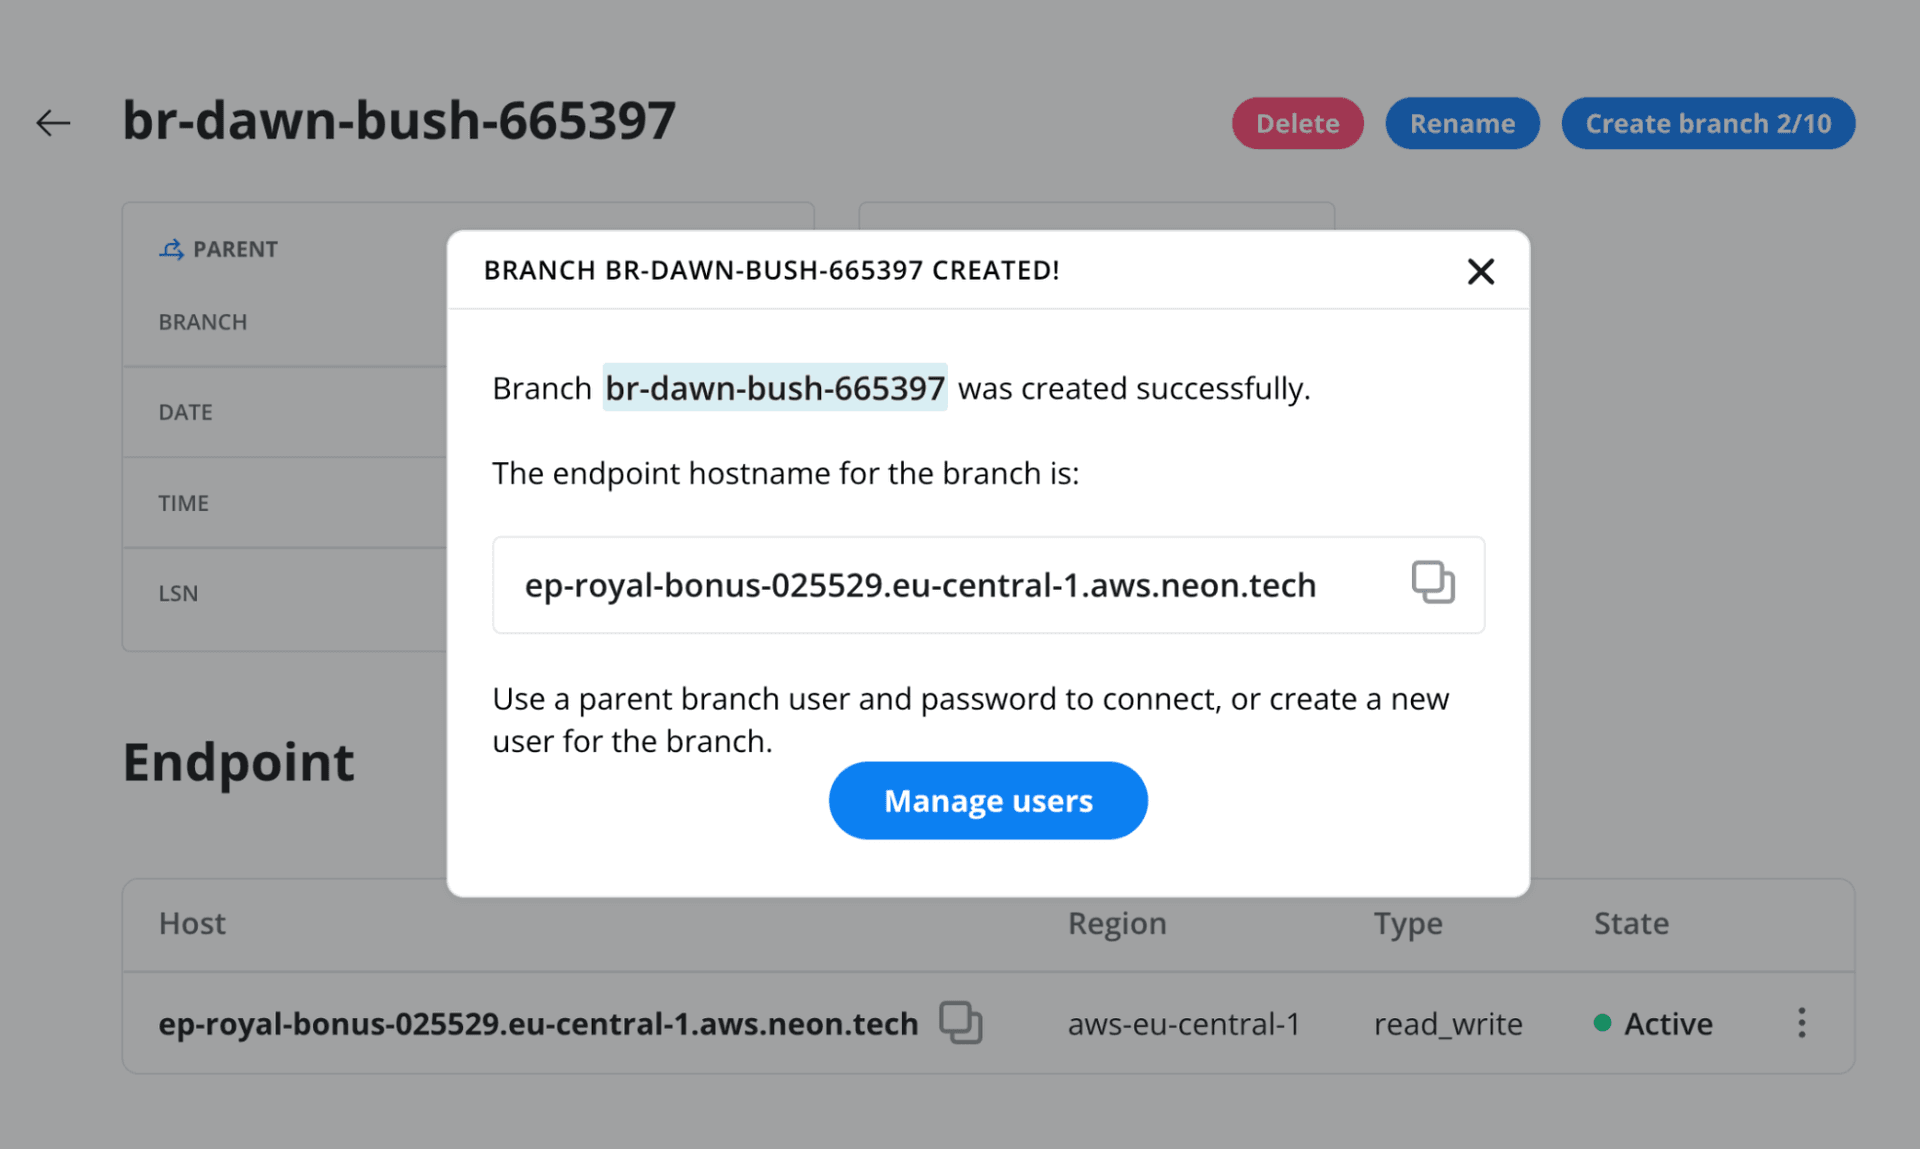
Task: Click the Parent branch icon
Action: pos(171,249)
